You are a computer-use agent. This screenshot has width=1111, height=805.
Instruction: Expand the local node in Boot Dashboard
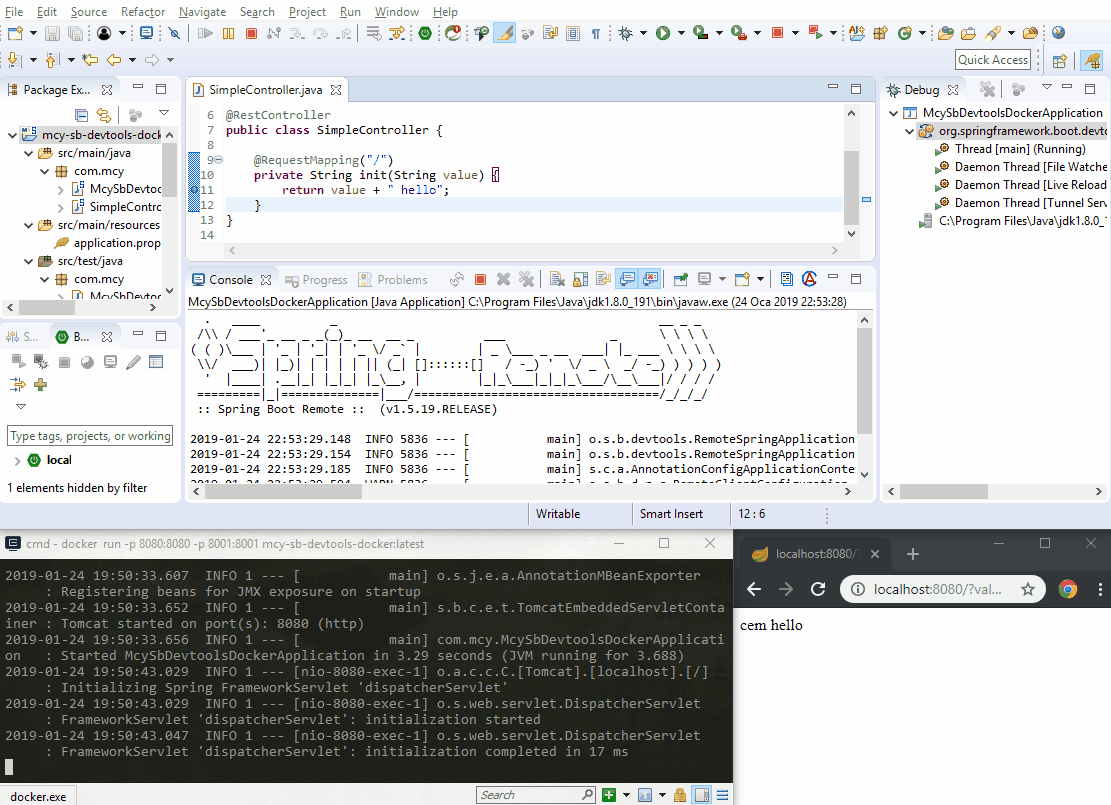[17, 461]
